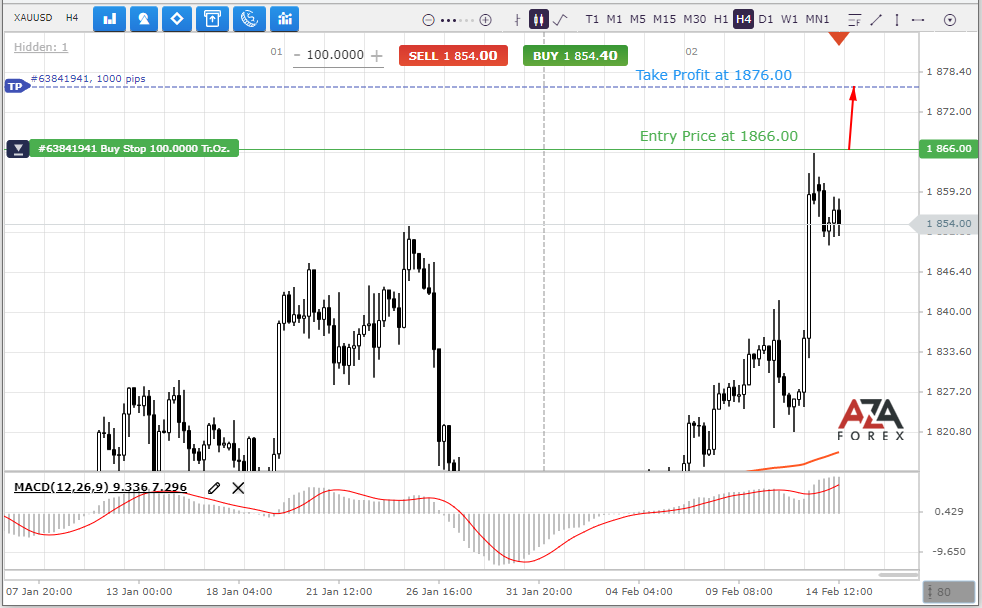Select the D1 timeframe
This screenshot has height=608, width=982.
click(766, 19)
